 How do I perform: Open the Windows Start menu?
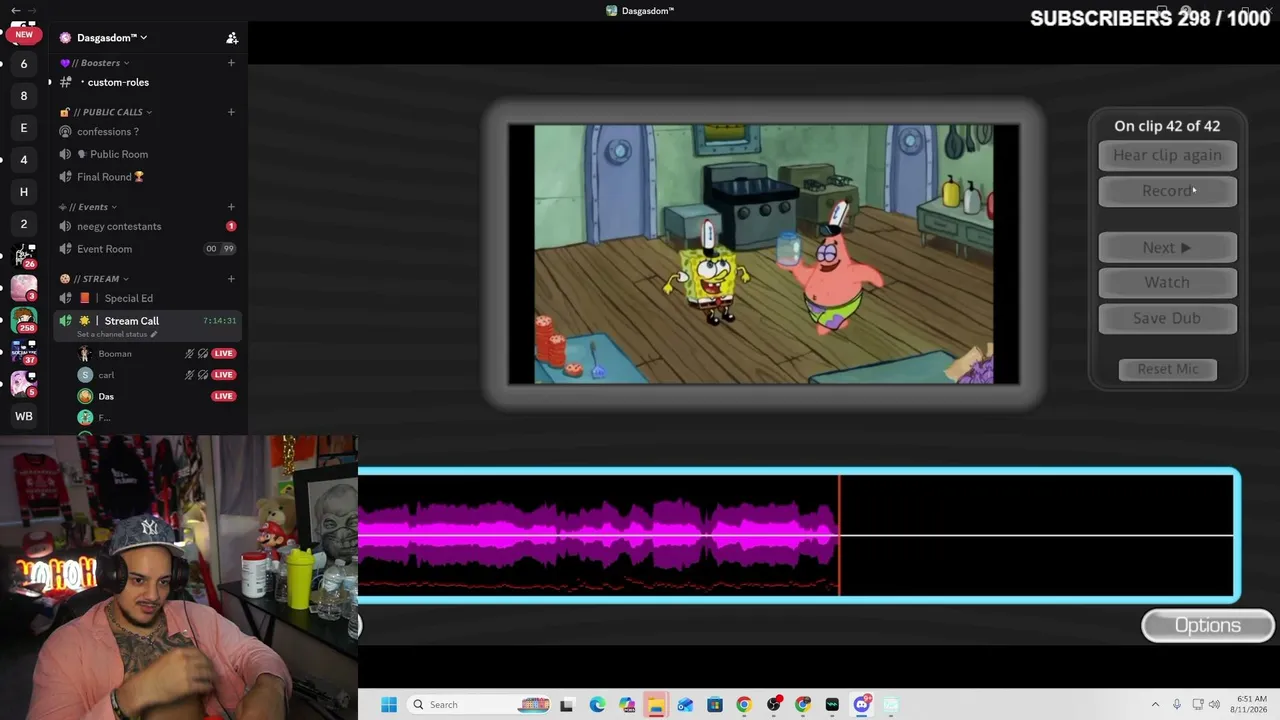click(389, 705)
